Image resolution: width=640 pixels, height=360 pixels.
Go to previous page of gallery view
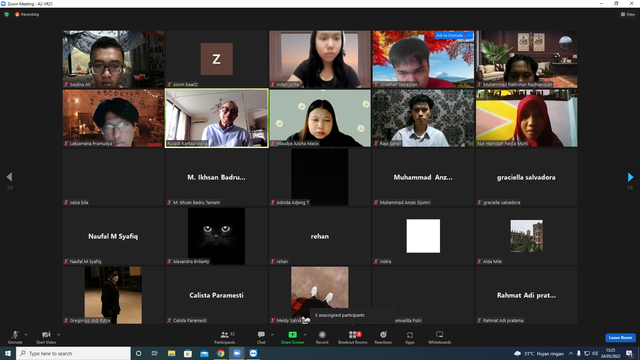click(x=9, y=177)
